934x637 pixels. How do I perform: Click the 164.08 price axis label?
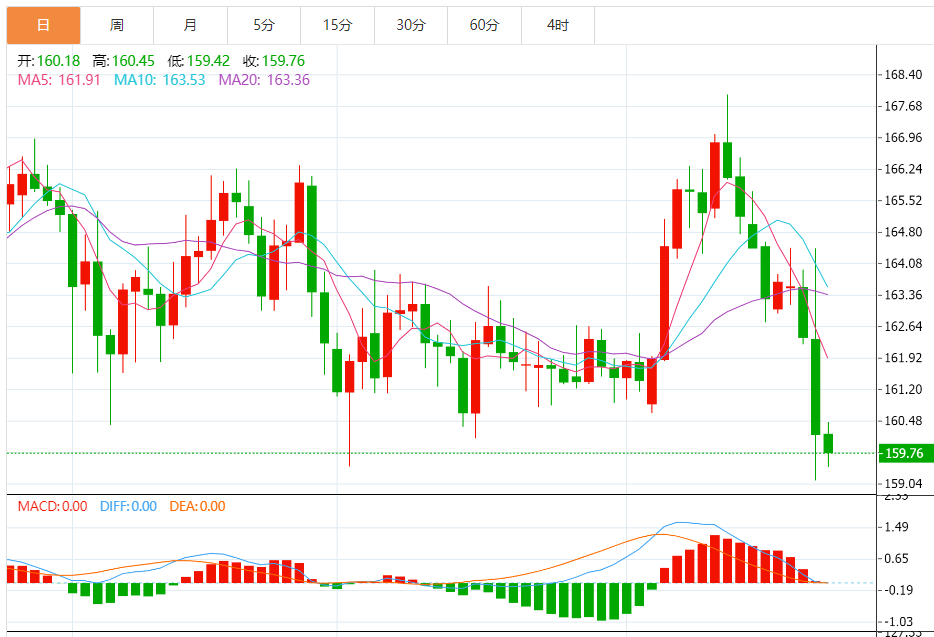click(x=903, y=263)
